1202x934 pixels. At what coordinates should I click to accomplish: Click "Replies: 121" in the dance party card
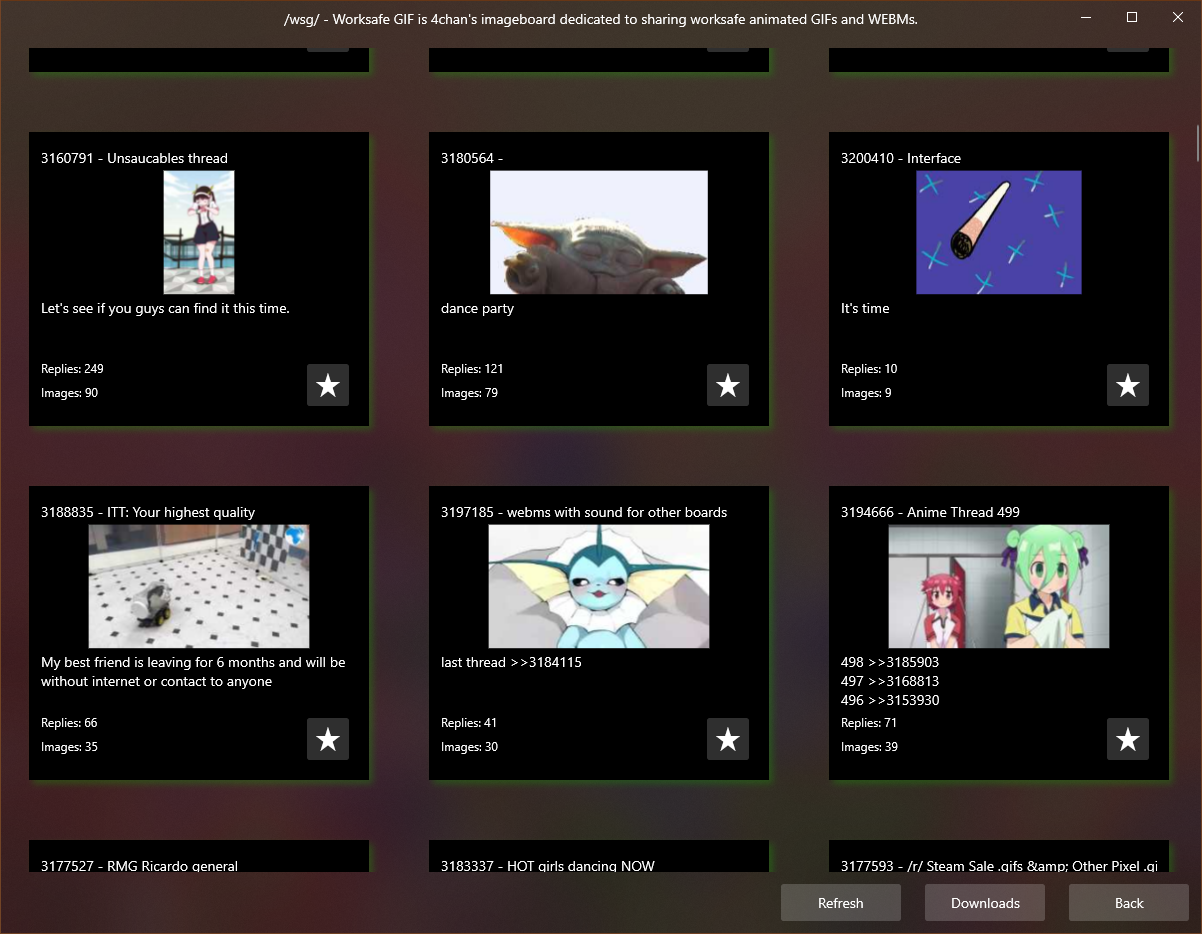tap(472, 369)
